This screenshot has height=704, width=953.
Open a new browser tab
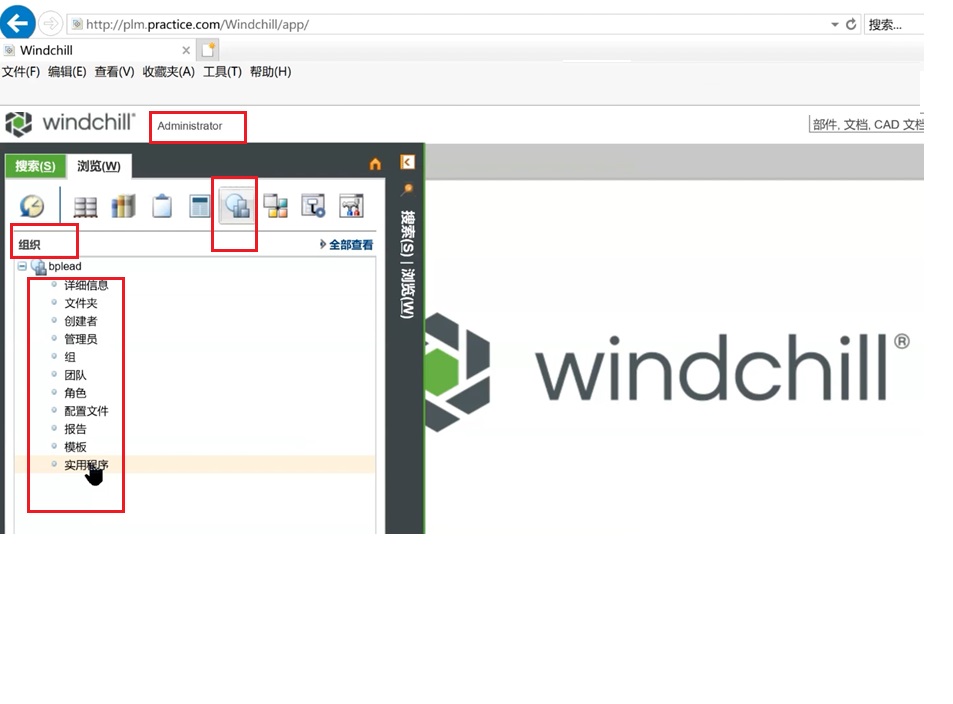pyautogui.click(x=208, y=50)
